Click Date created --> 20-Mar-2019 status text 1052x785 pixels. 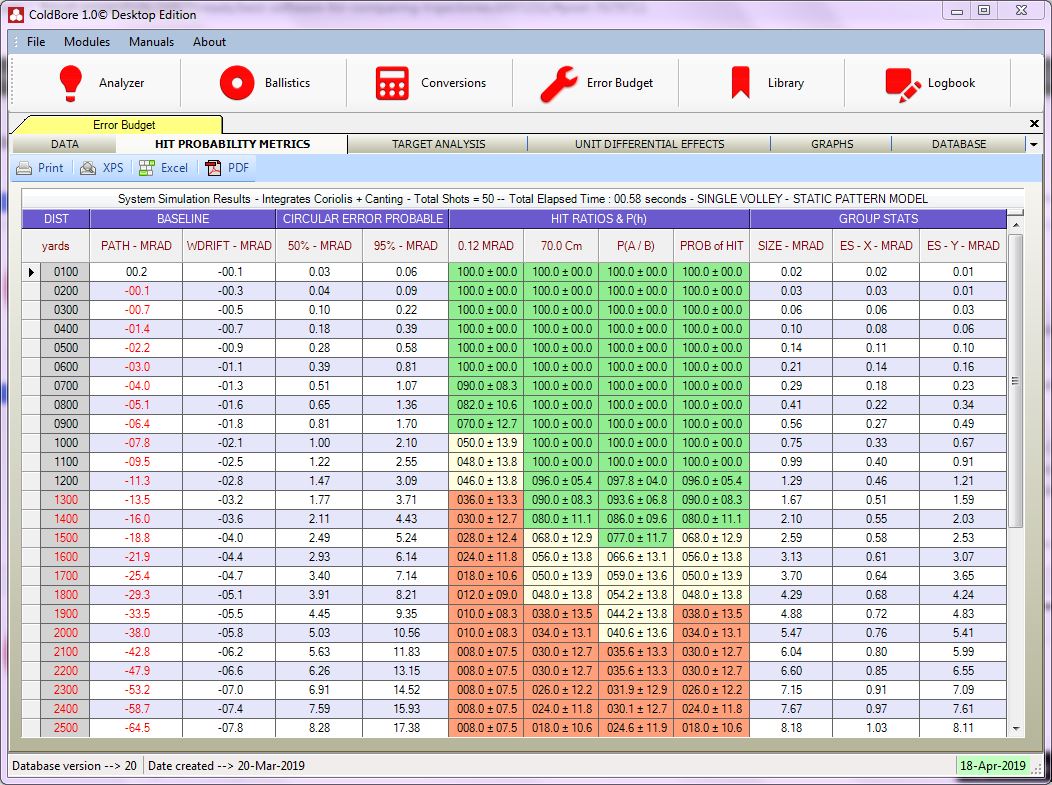pyautogui.click(x=226, y=766)
